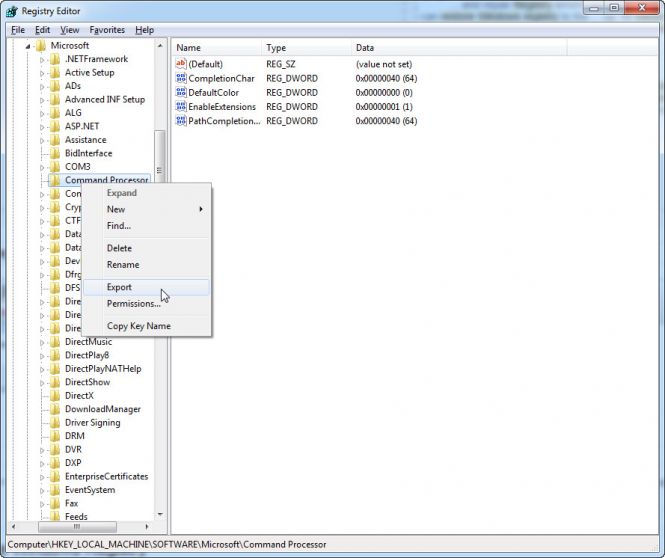
Task: Collapse the Microsoft key tree node
Action: click(x=28, y=46)
